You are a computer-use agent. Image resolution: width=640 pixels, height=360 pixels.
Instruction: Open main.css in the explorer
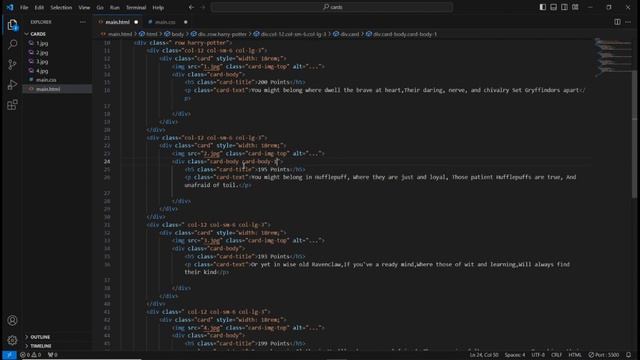46,80
